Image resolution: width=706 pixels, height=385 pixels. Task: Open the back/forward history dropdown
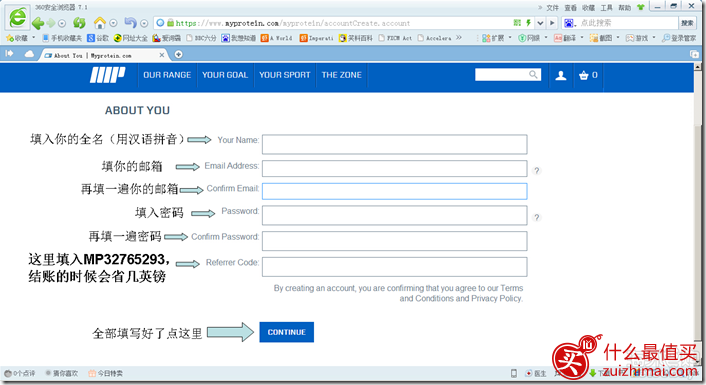62,23
